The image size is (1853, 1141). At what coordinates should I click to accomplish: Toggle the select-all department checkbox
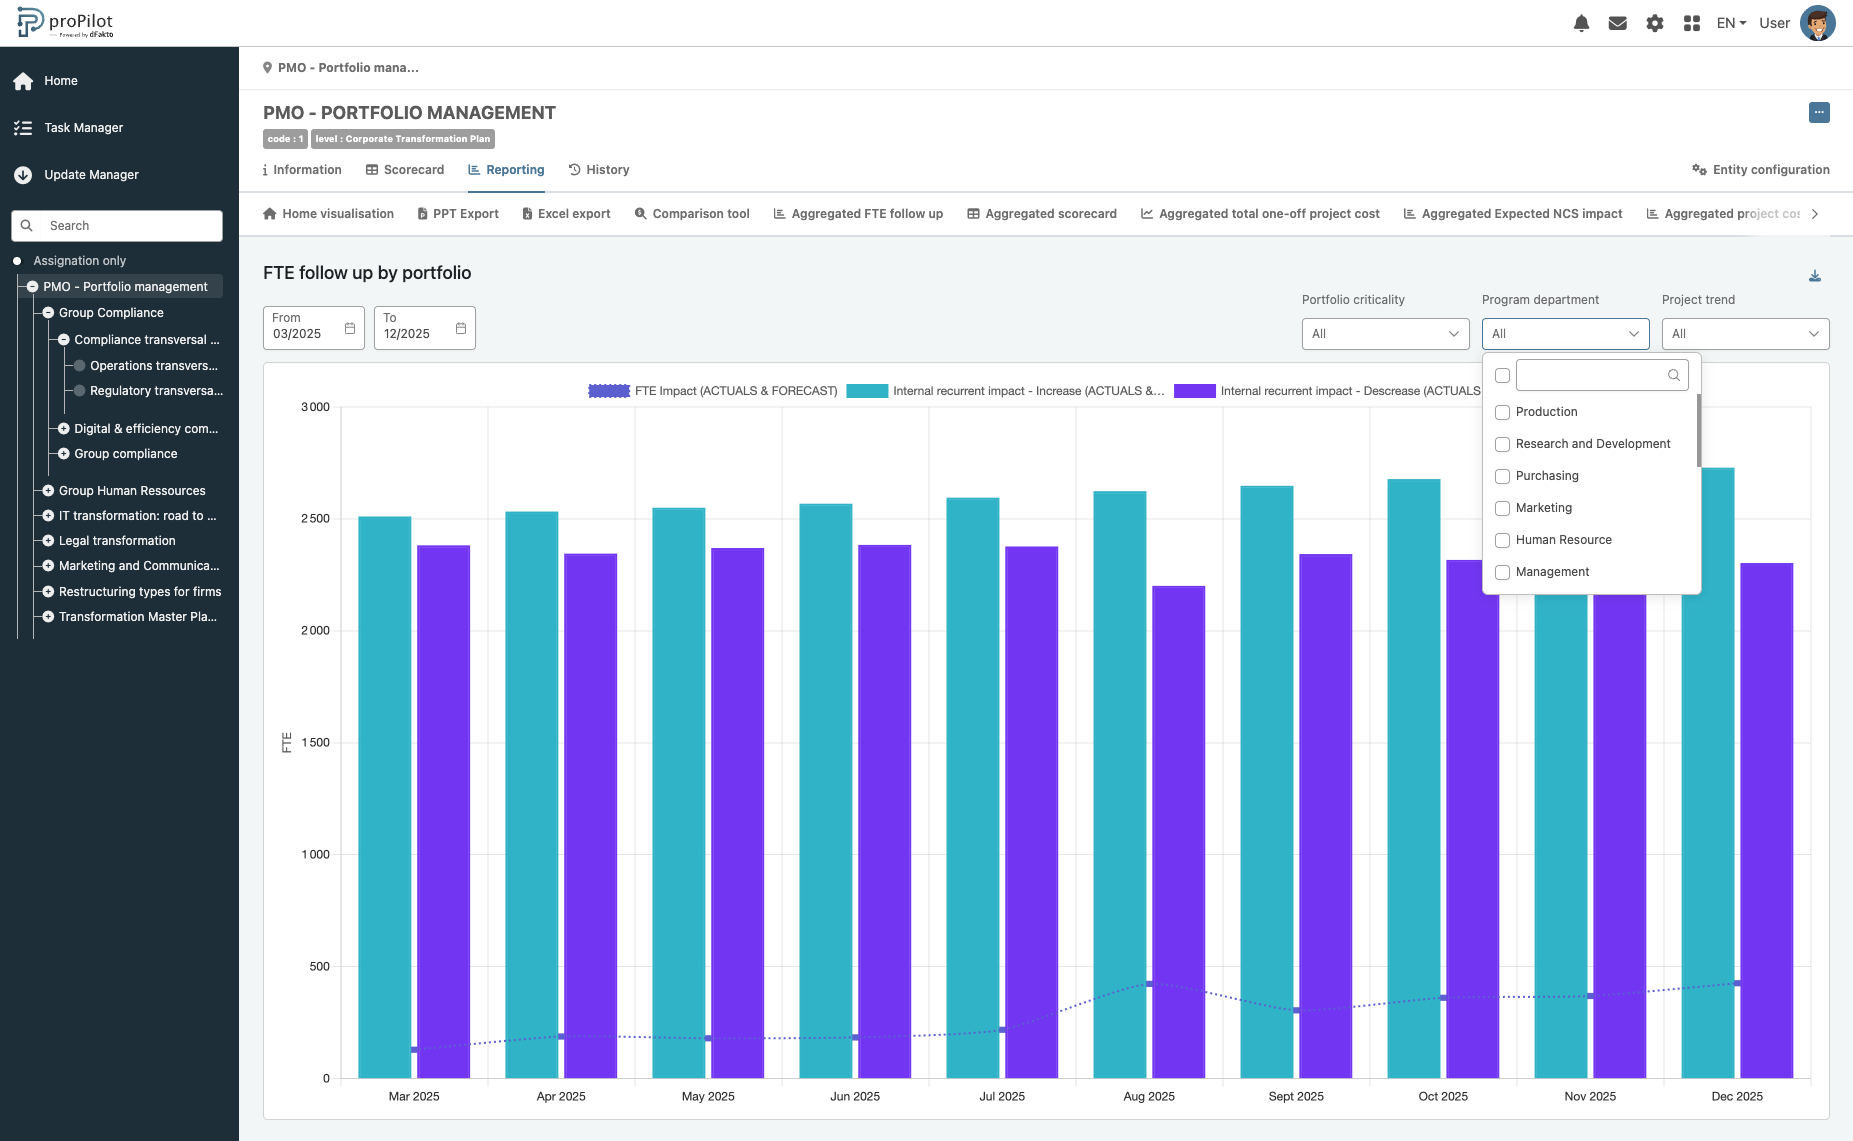[x=1502, y=376]
